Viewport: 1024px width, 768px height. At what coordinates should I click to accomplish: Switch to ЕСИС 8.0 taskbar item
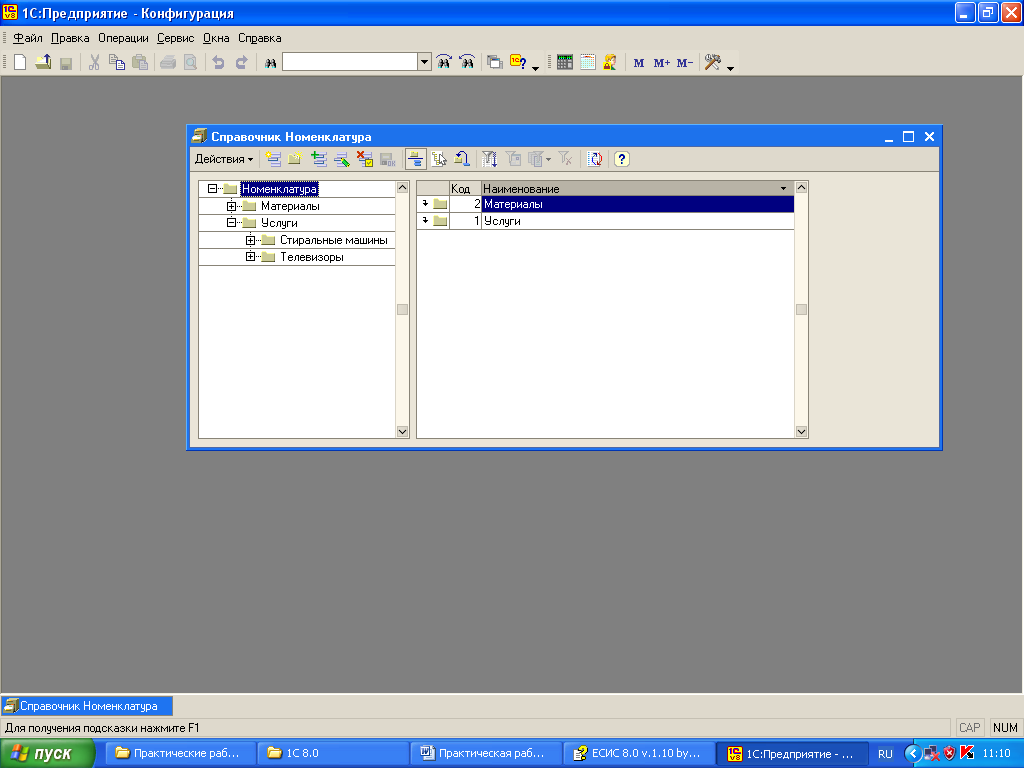click(638, 754)
